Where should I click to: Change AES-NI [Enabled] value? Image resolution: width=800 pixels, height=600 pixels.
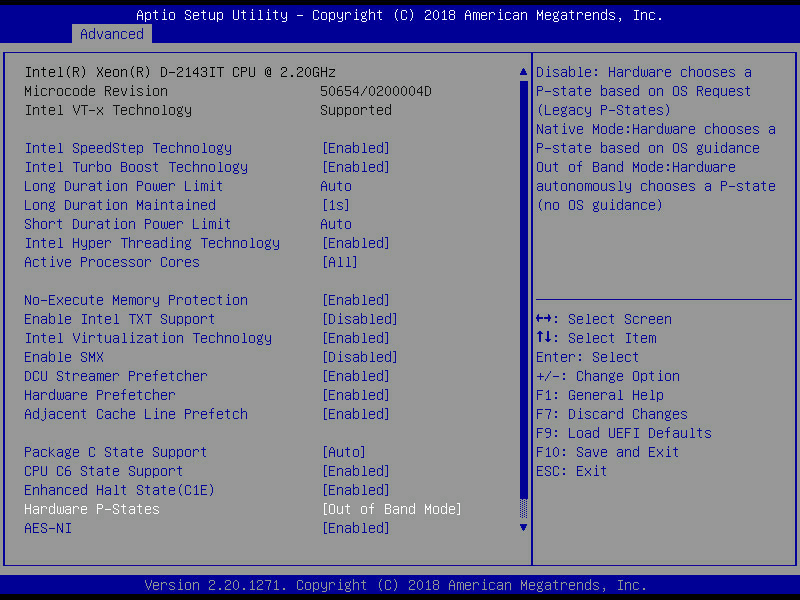pos(356,528)
